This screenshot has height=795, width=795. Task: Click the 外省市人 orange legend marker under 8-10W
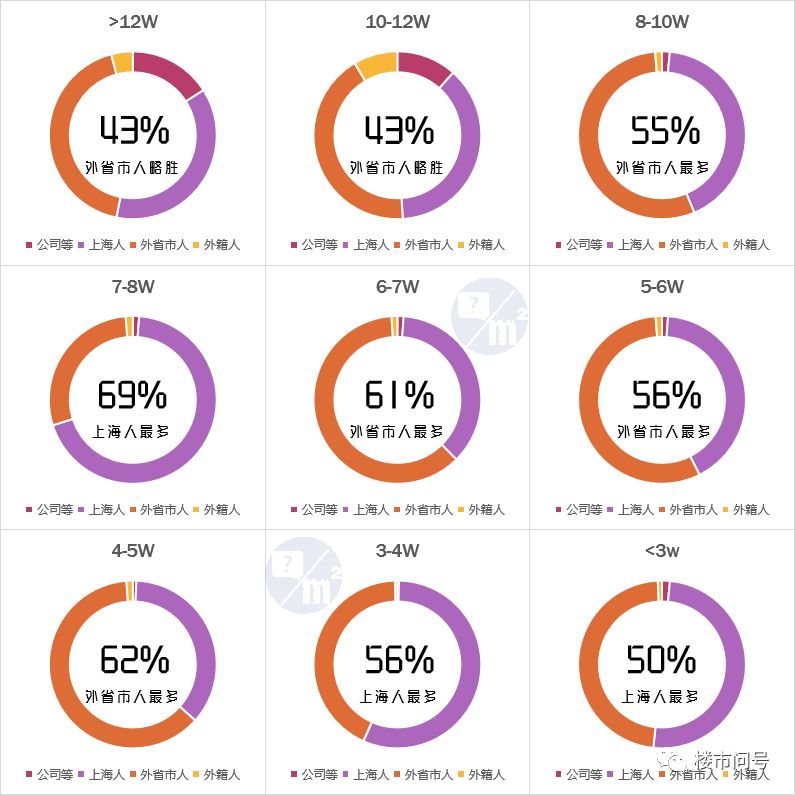(662, 245)
